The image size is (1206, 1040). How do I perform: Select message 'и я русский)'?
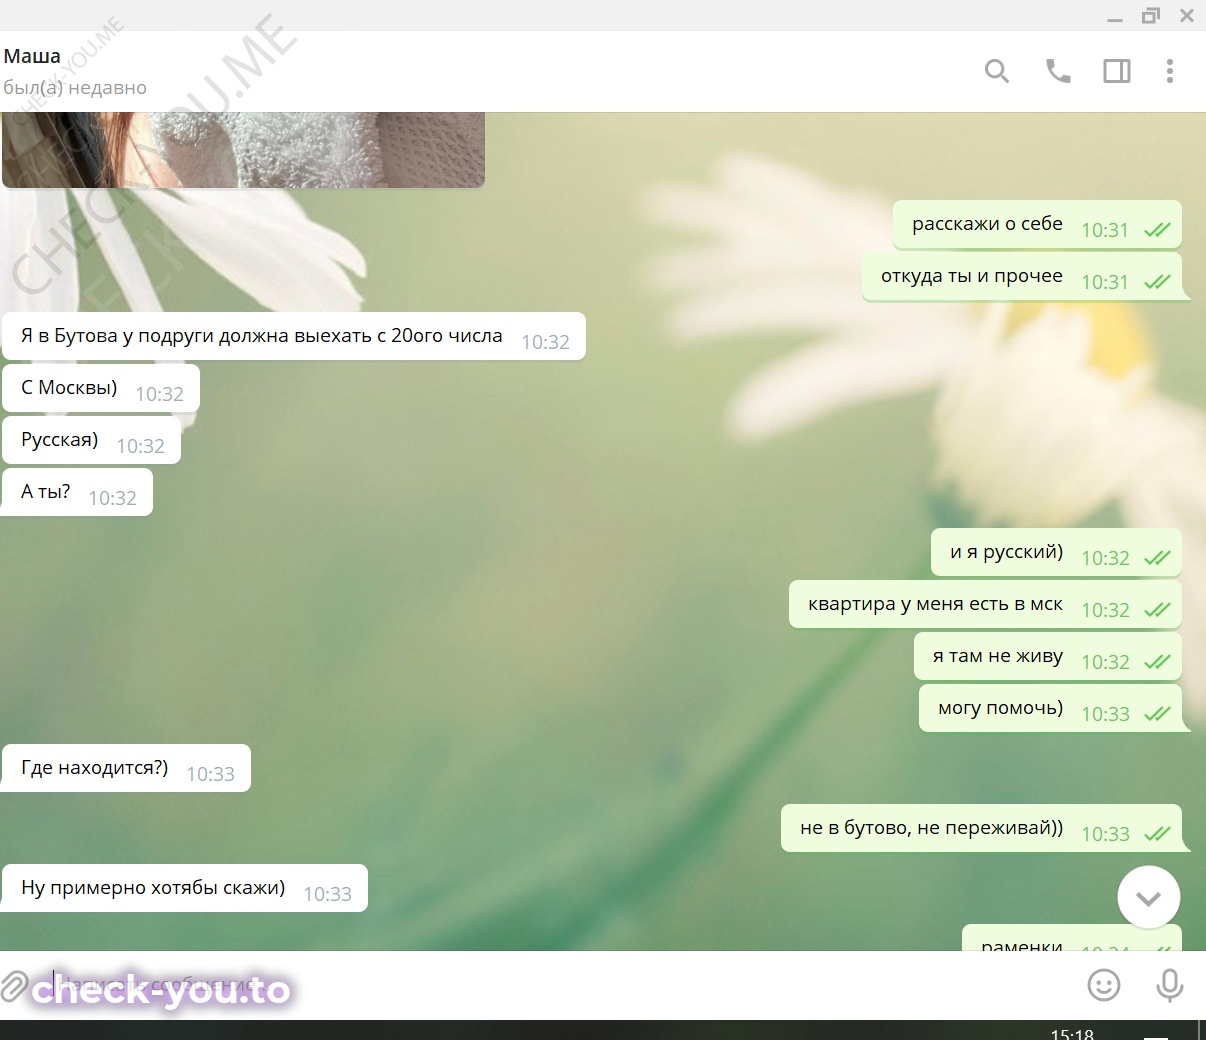[x=1056, y=553]
